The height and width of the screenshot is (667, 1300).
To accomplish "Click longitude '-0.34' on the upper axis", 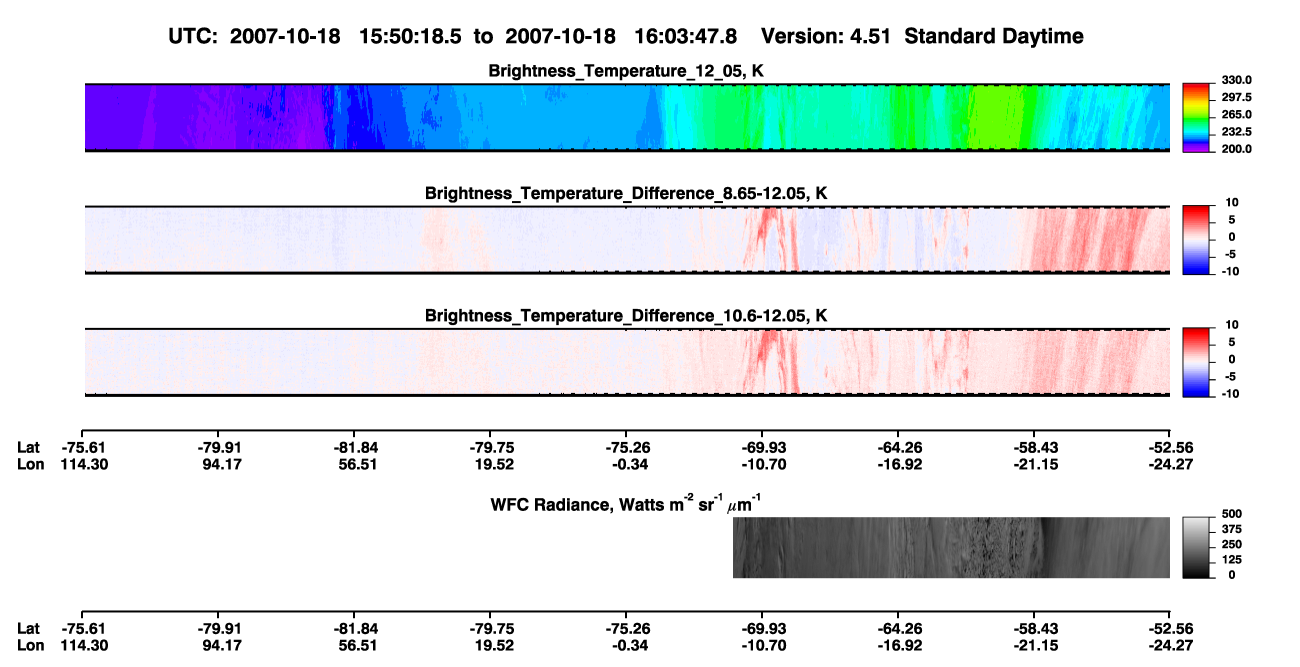I will pyautogui.click(x=628, y=464).
